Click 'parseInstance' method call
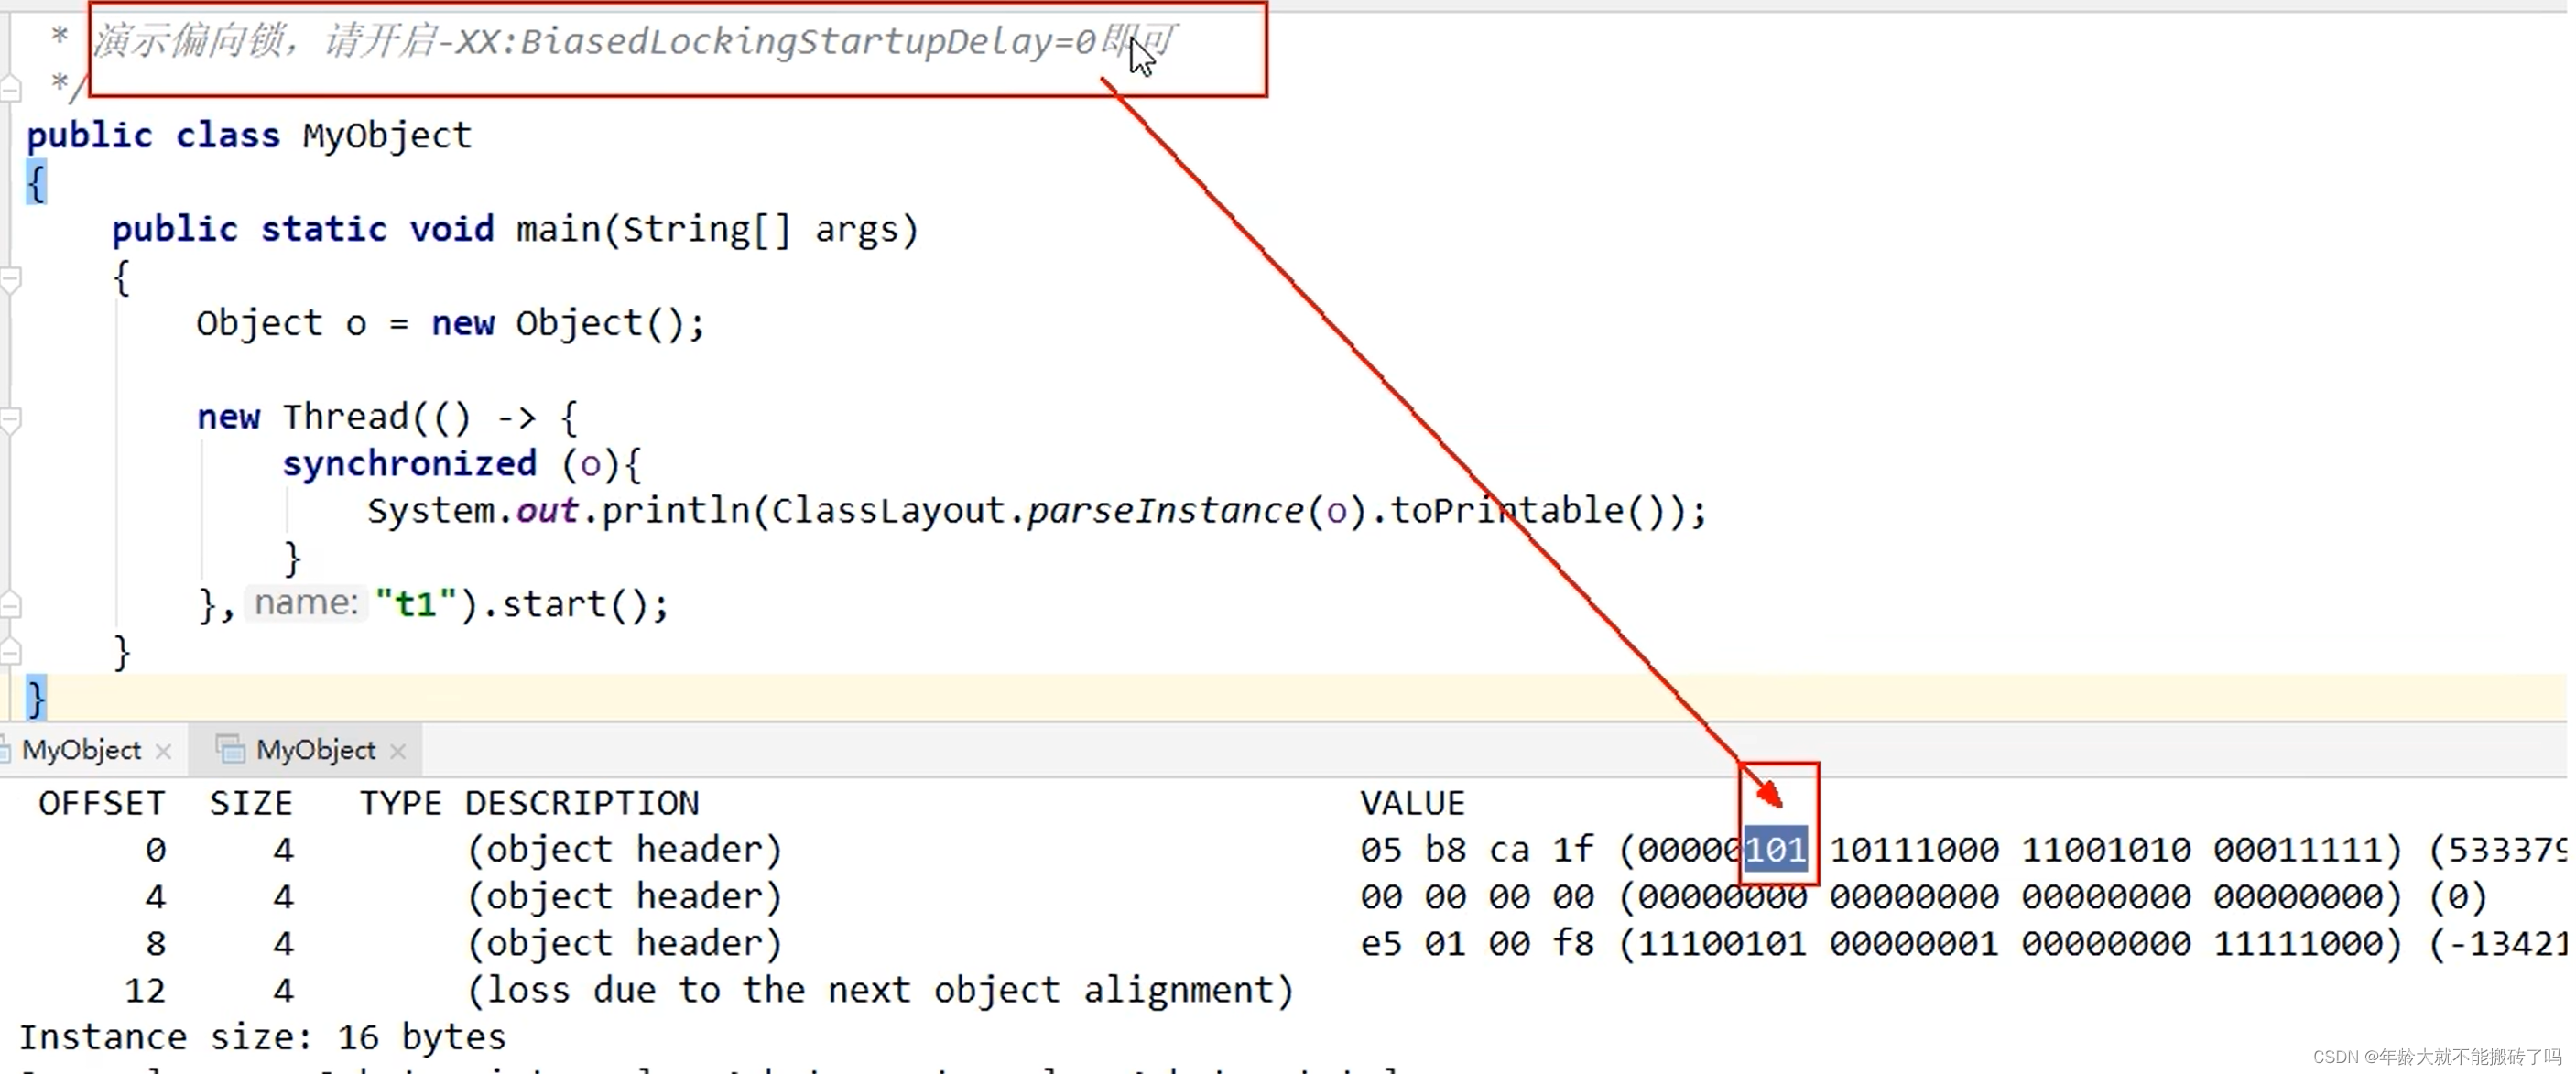This screenshot has height=1074, width=2576. [1166, 511]
